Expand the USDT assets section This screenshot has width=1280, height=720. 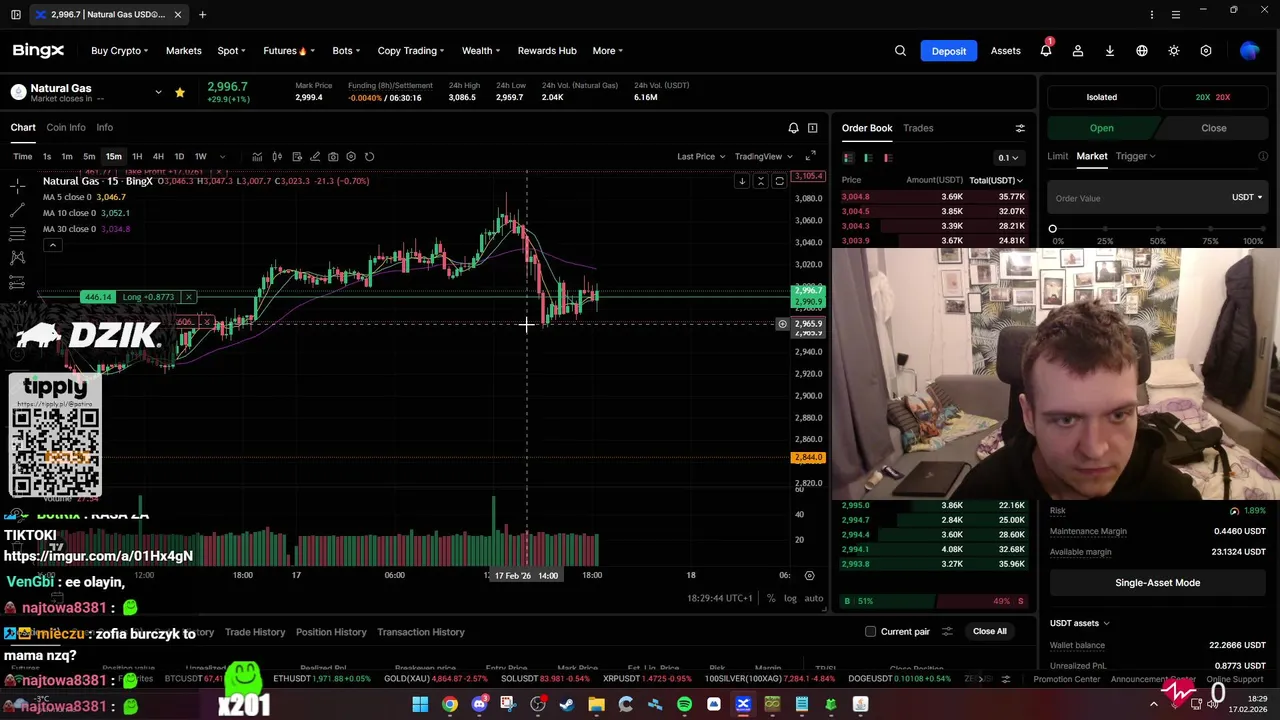[1079, 623]
